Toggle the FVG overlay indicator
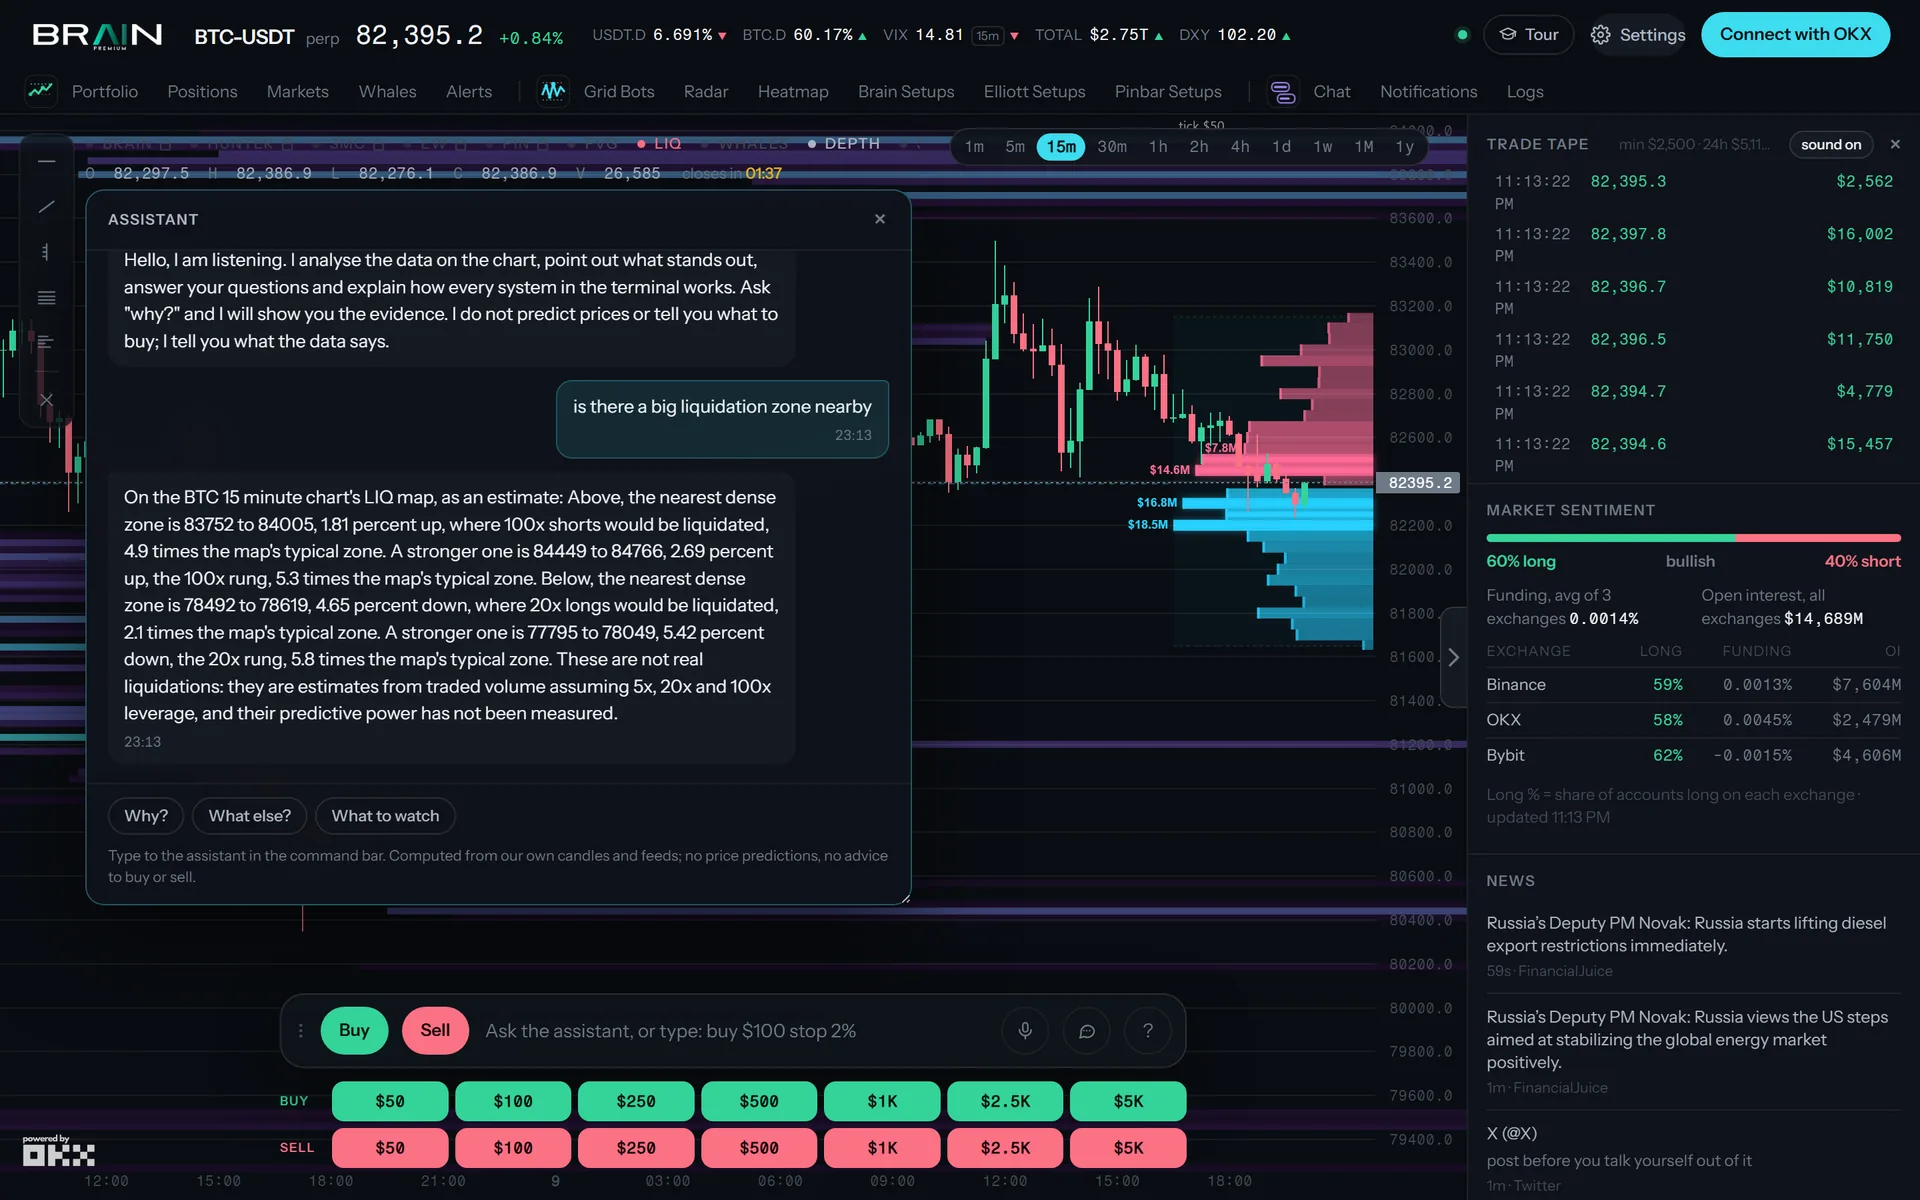Image resolution: width=1920 pixels, height=1200 pixels. pyautogui.click(x=594, y=144)
